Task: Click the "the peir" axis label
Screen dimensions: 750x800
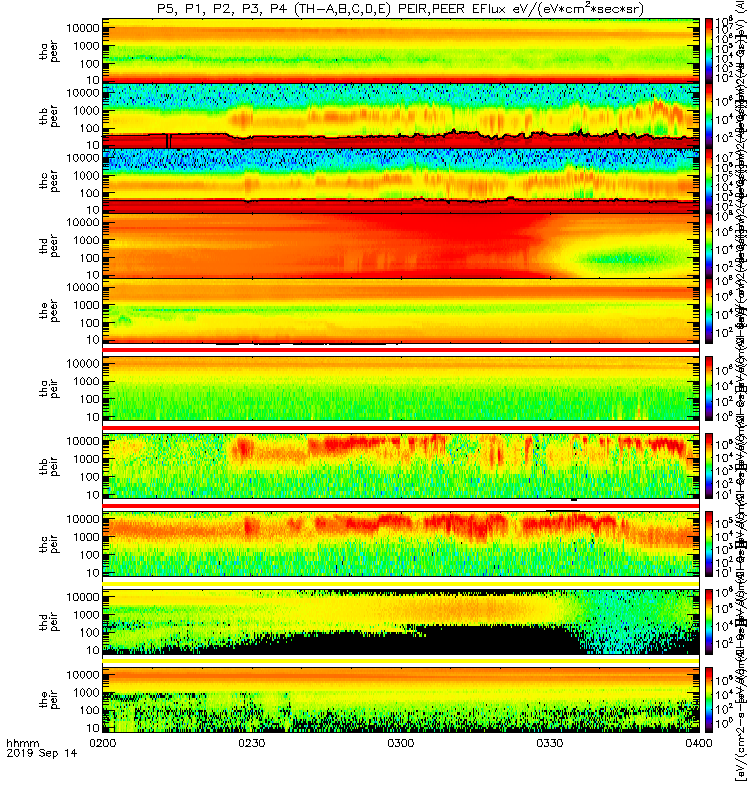Action: point(49,699)
